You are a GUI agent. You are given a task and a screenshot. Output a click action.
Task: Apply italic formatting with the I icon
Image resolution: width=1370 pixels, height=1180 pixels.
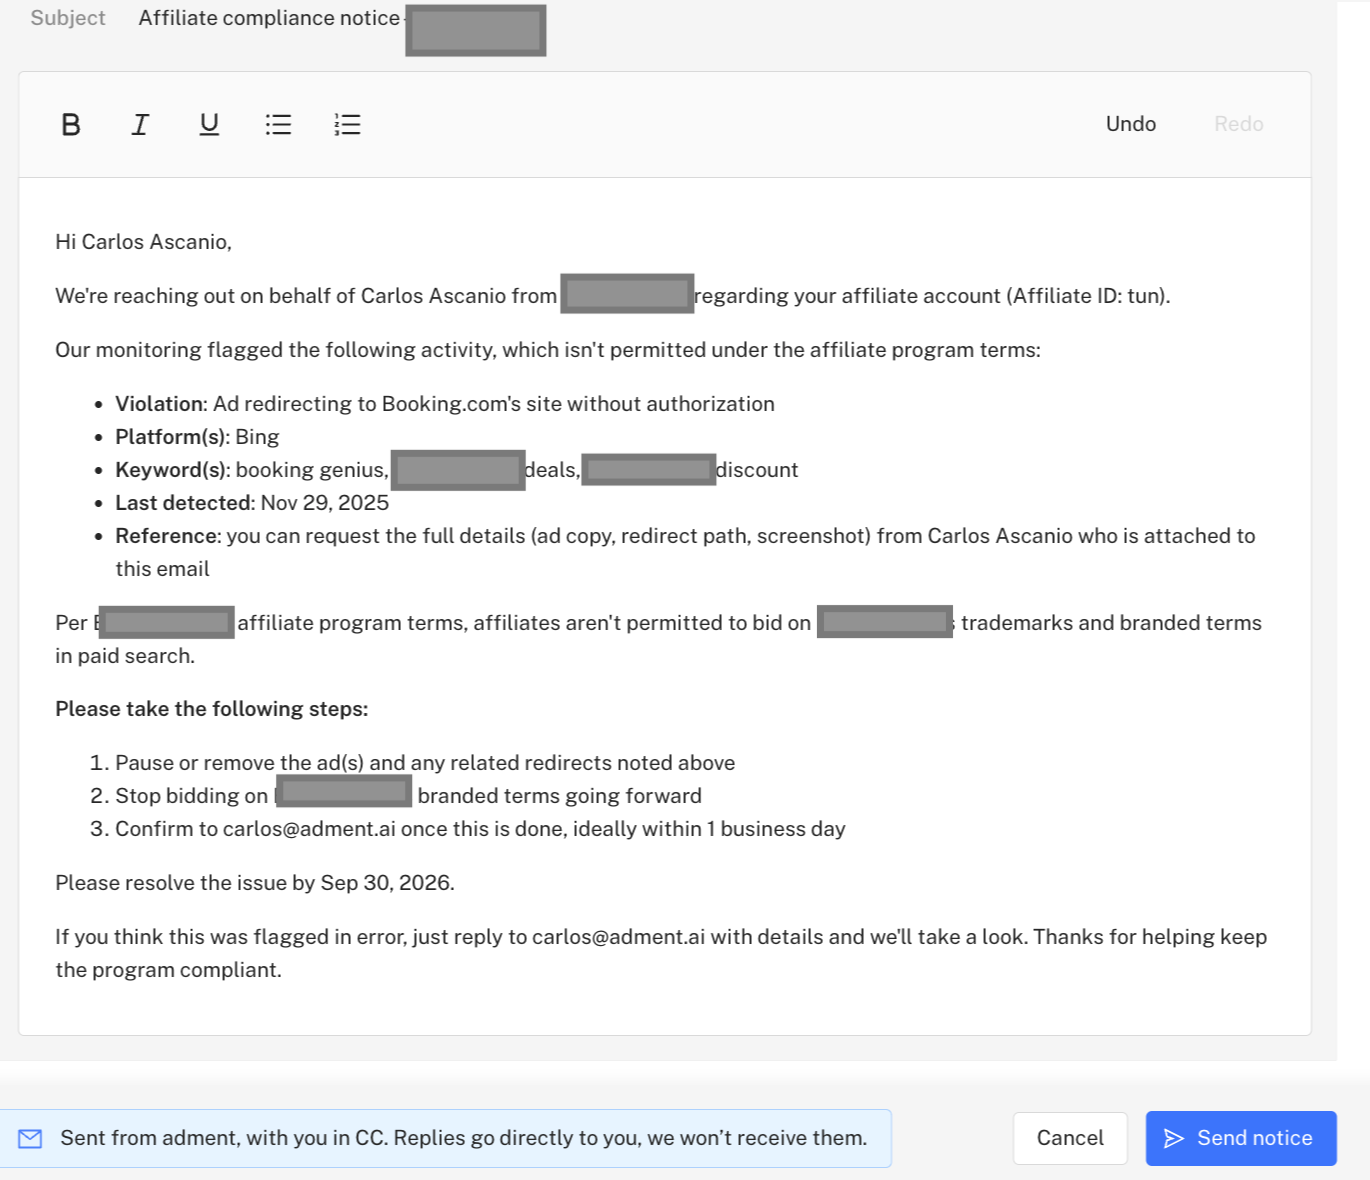coord(140,124)
